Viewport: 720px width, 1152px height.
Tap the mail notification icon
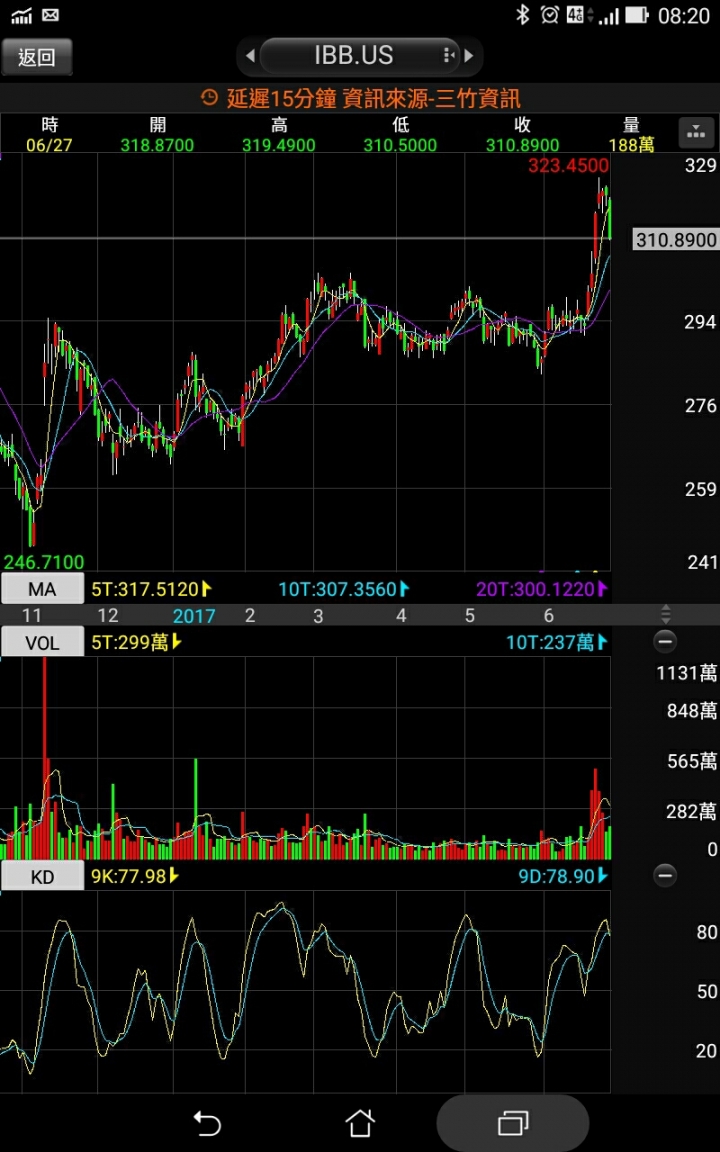point(51,15)
